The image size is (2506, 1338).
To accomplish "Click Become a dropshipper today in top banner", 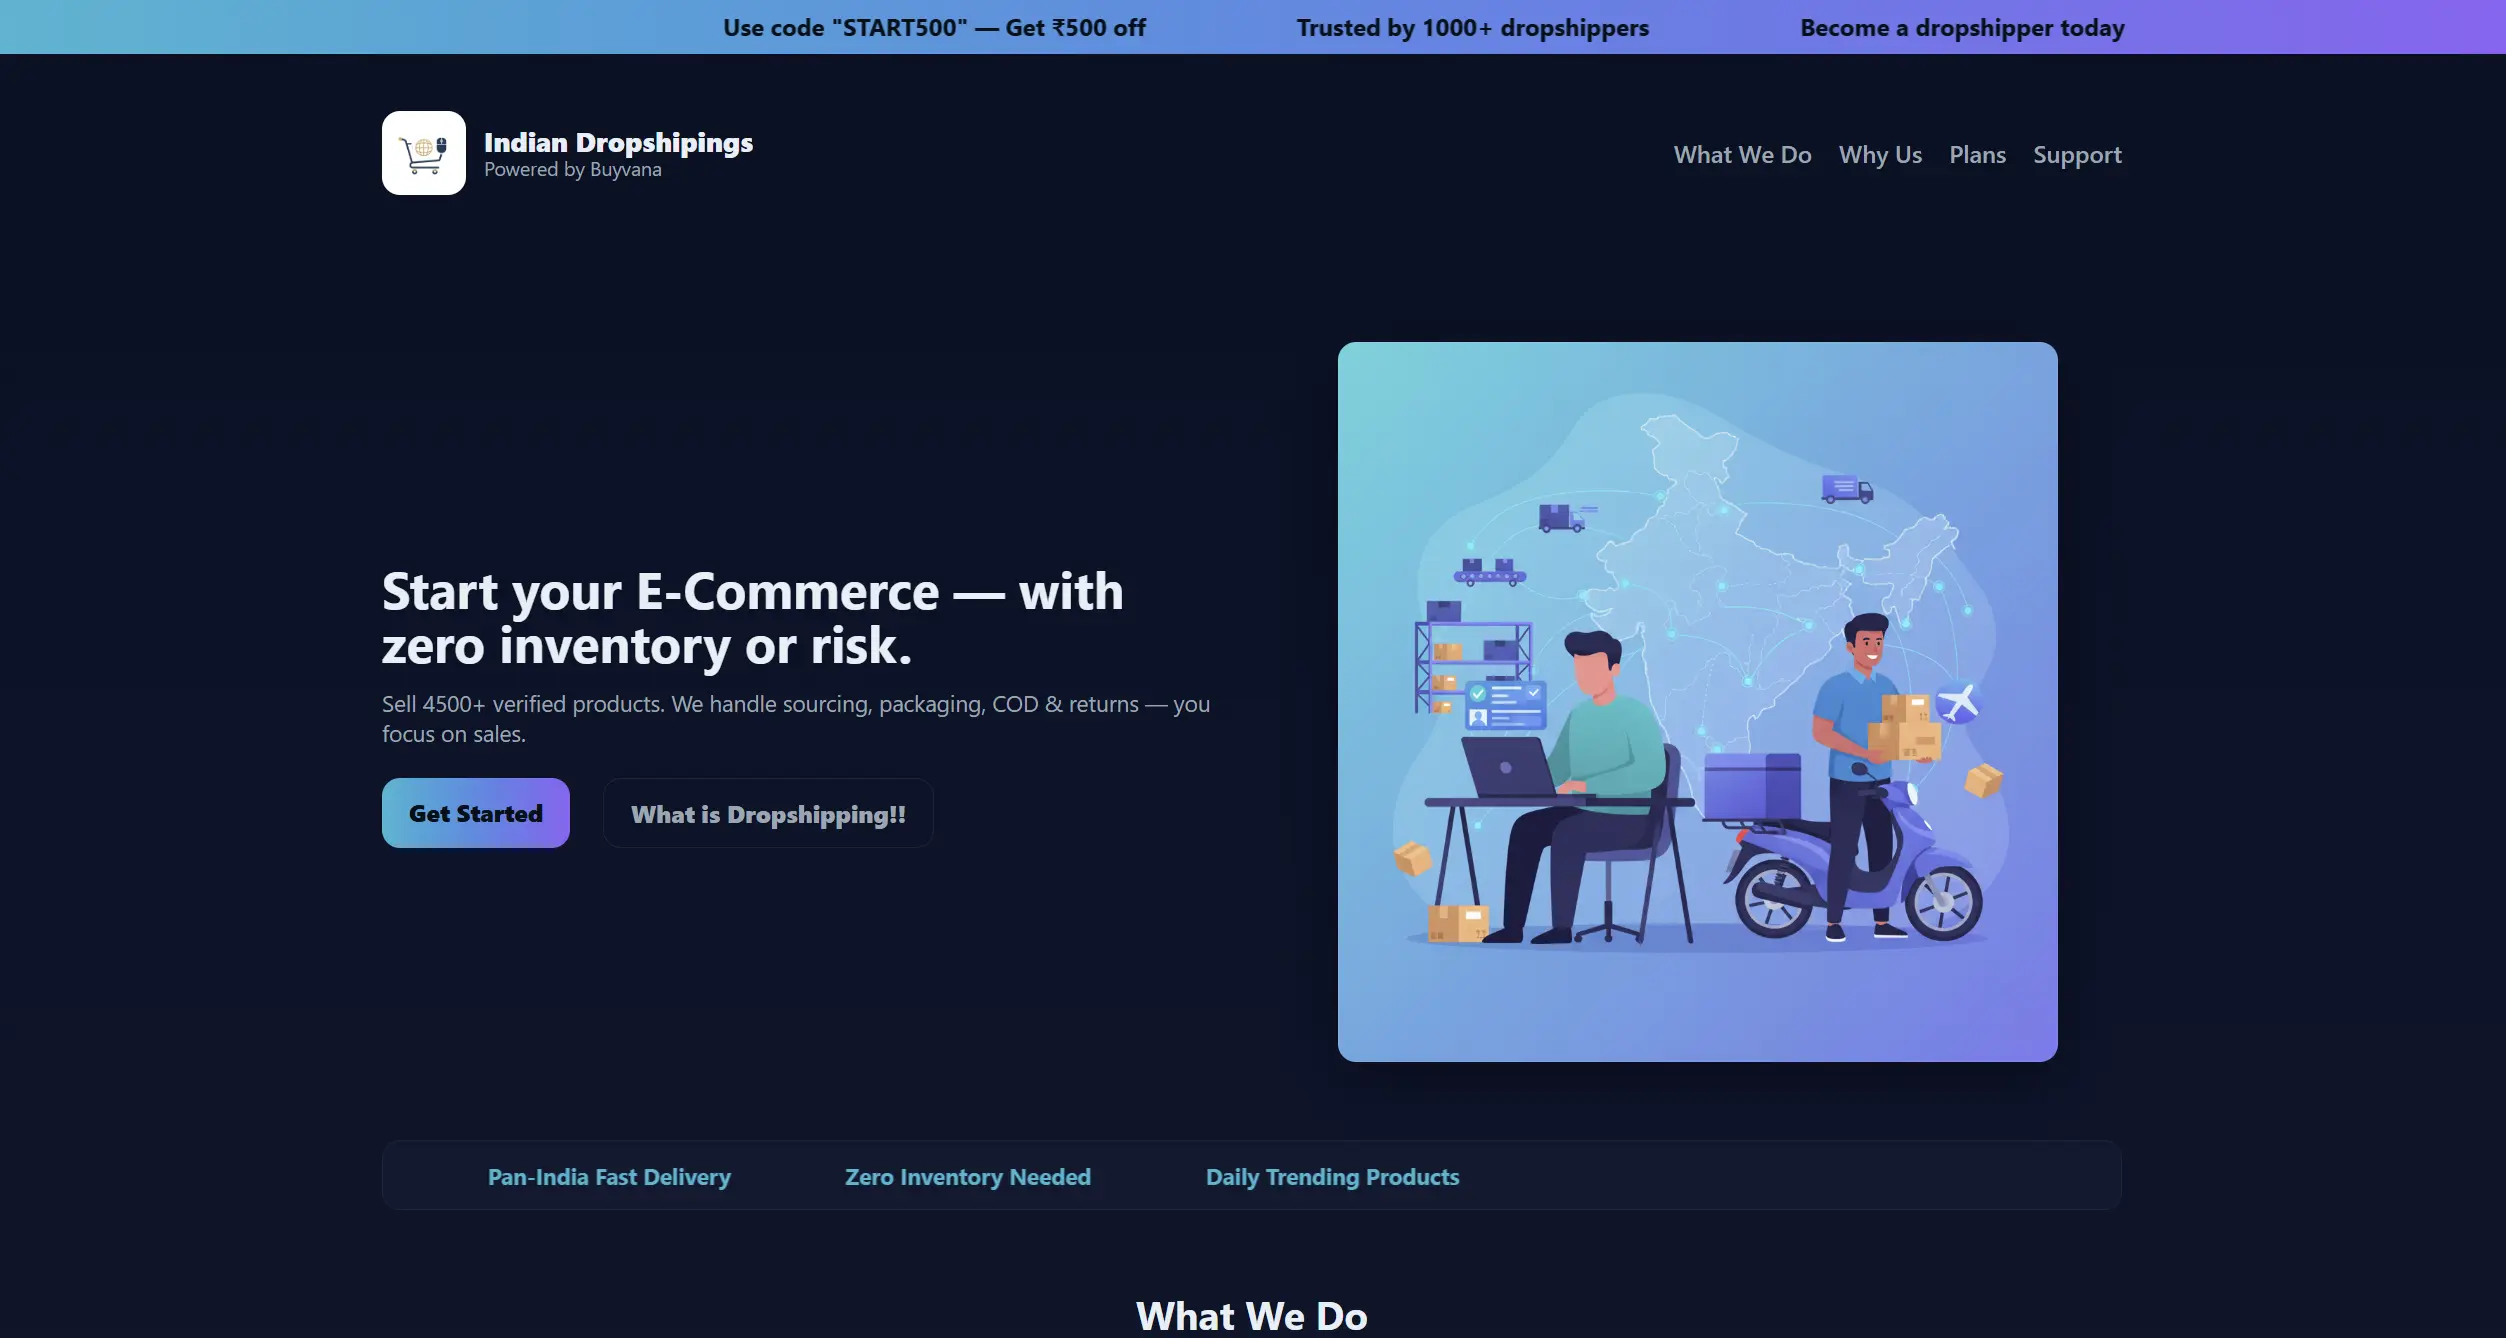I will pyautogui.click(x=1962, y=27).
